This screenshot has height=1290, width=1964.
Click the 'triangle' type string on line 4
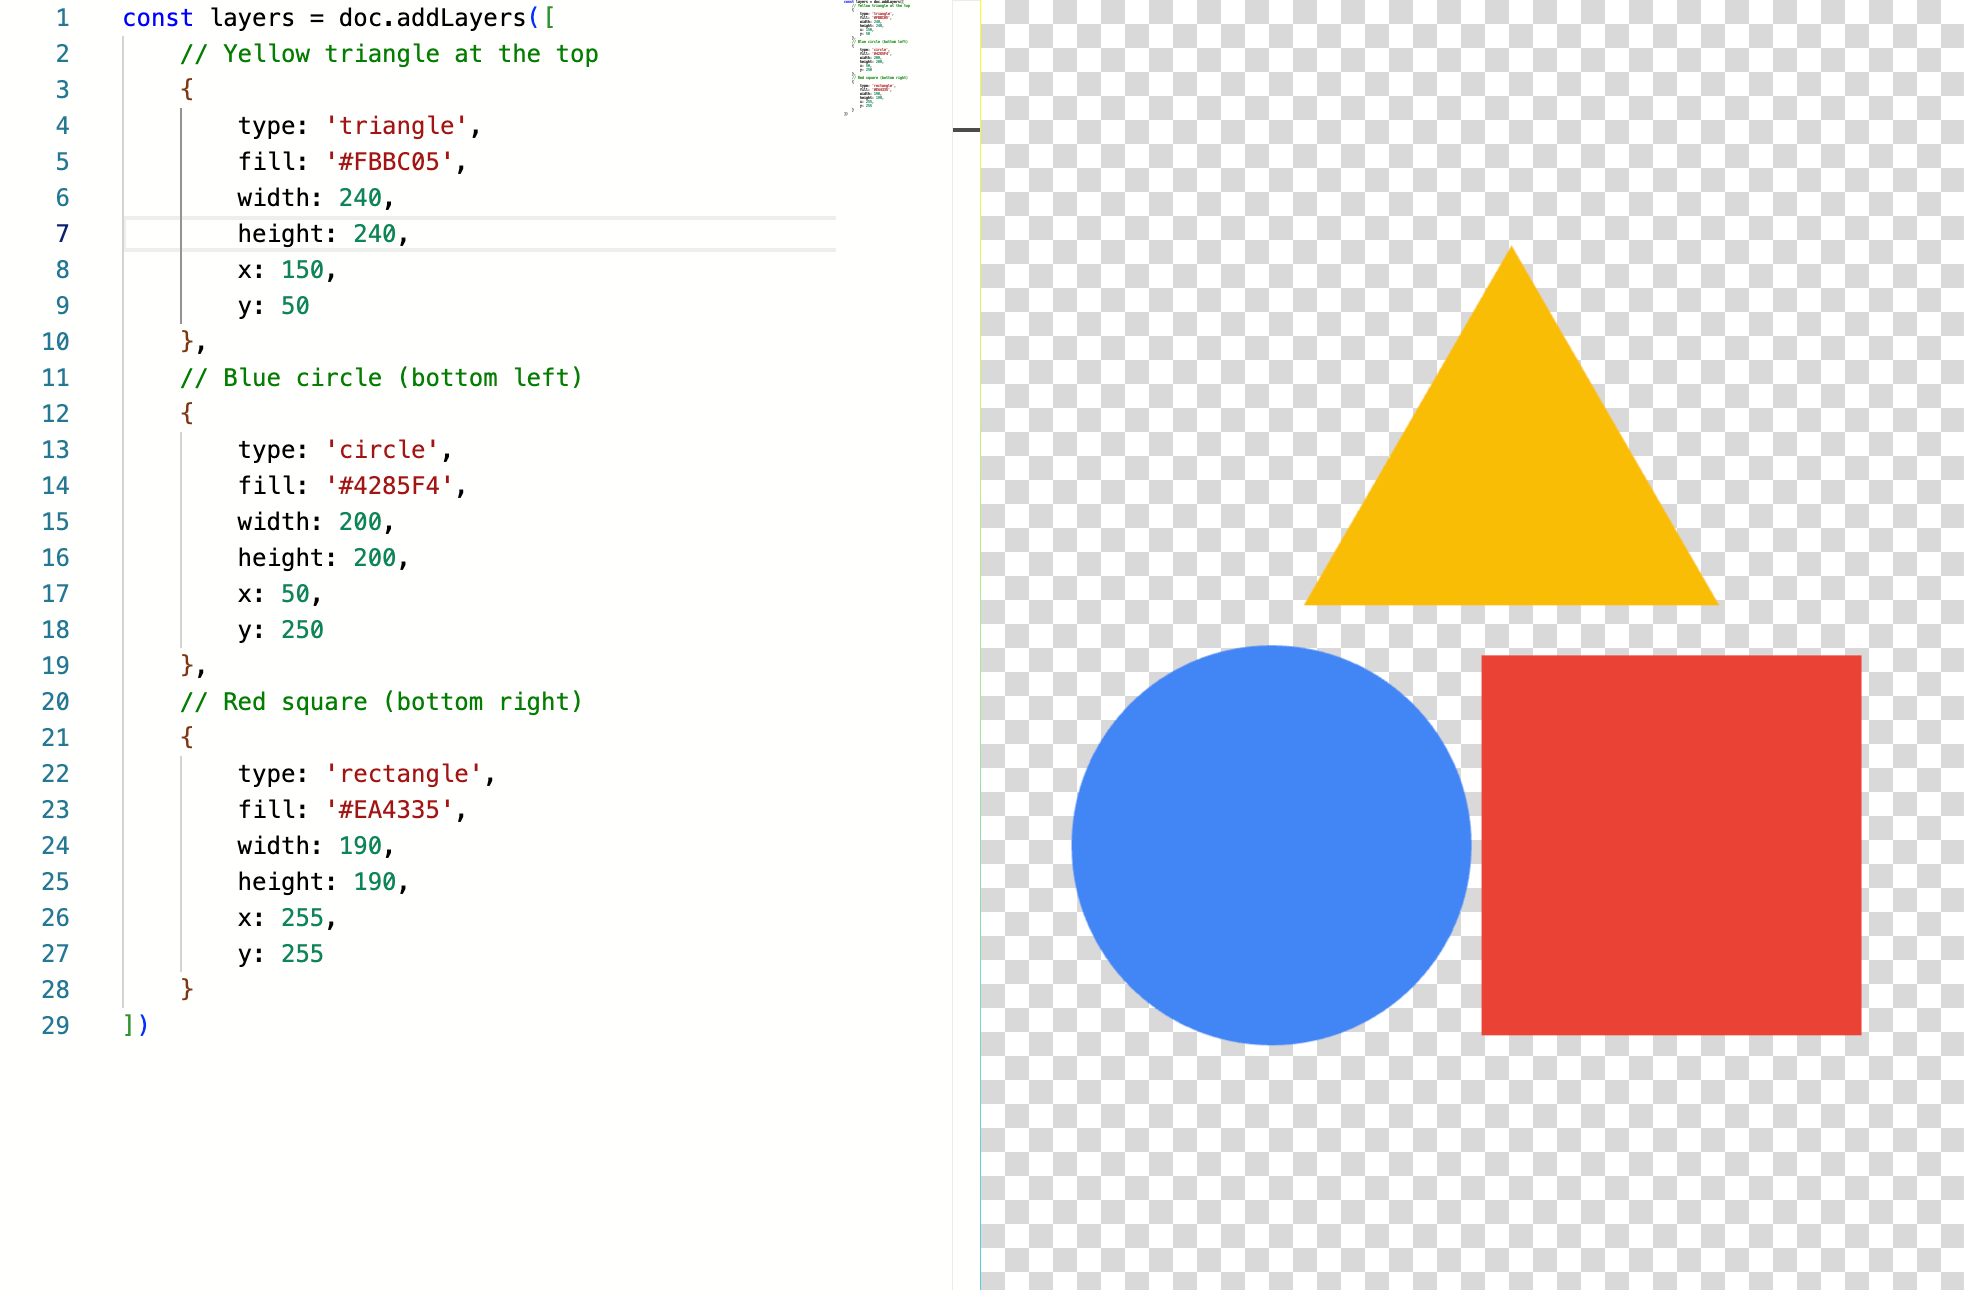[397, 125]
